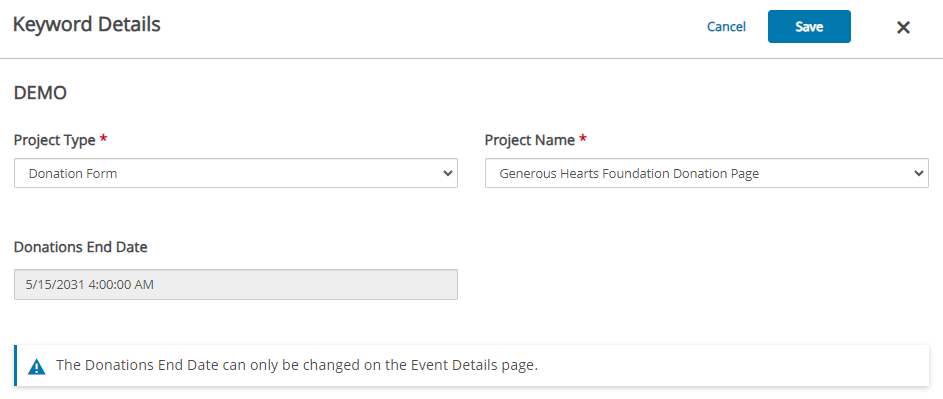This screenshot has height=399, width=943.
Task: Select Generous Hearts Foundation Donation Page text
Action: pyautogui.click(x=629, y=174)
